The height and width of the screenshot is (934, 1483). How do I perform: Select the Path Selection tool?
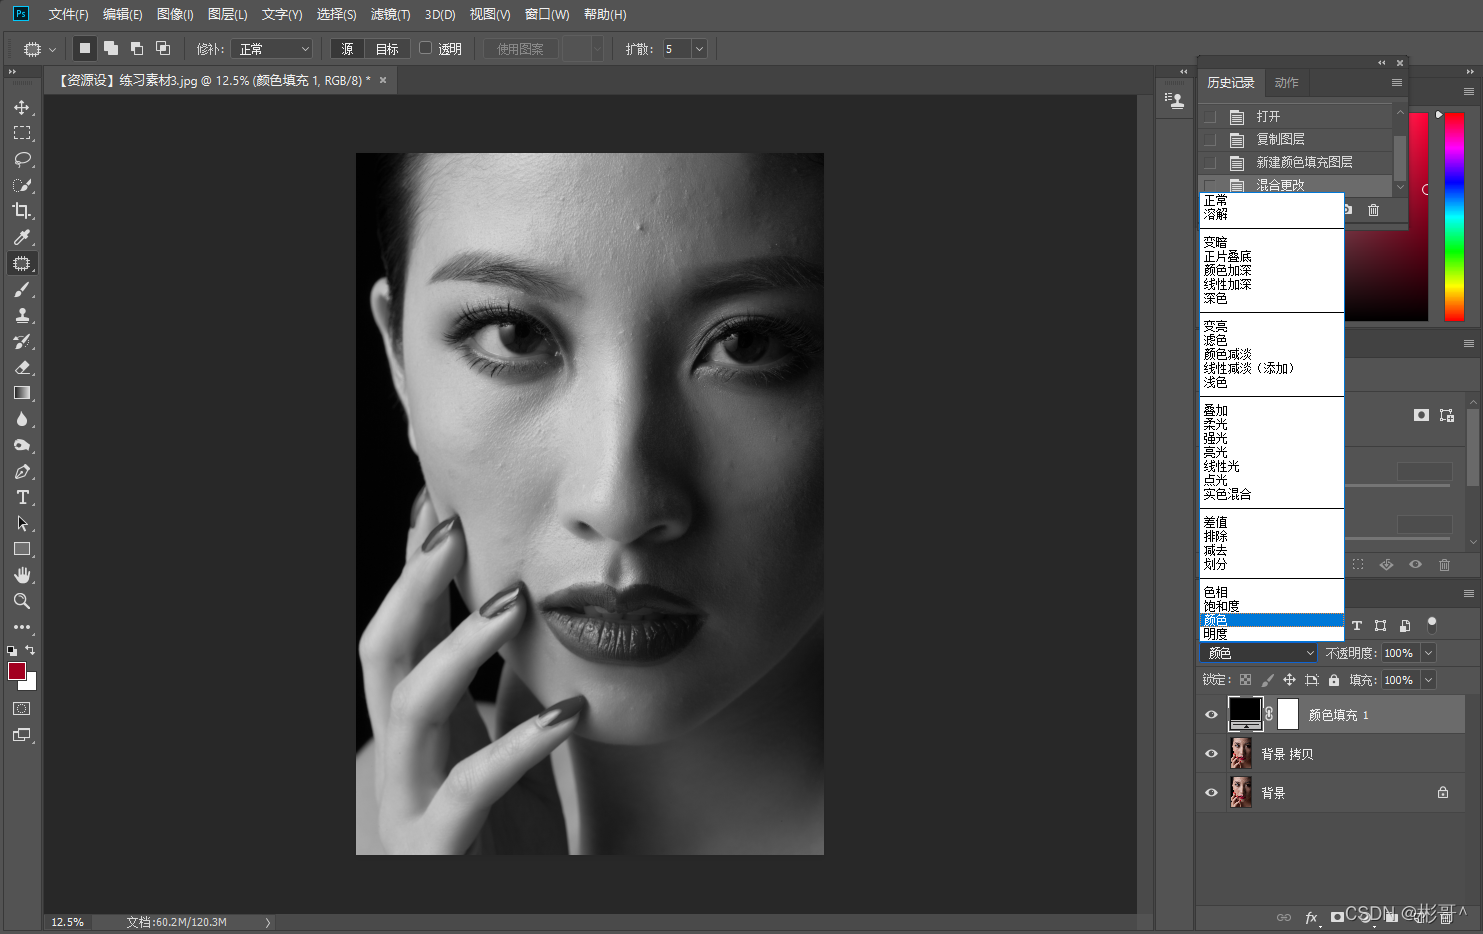click(x=22, y=523)
